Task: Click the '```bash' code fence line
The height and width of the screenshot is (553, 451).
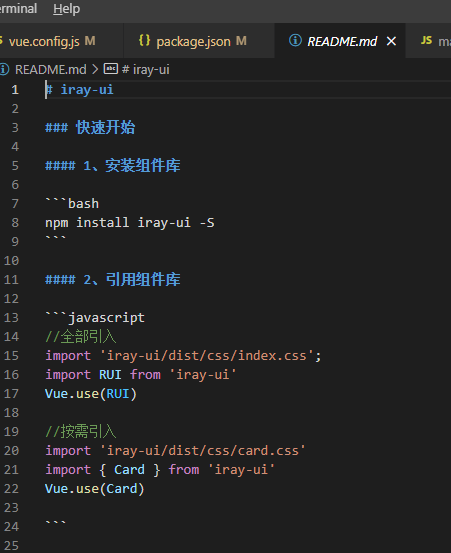Action: click(x=72, y=203)
